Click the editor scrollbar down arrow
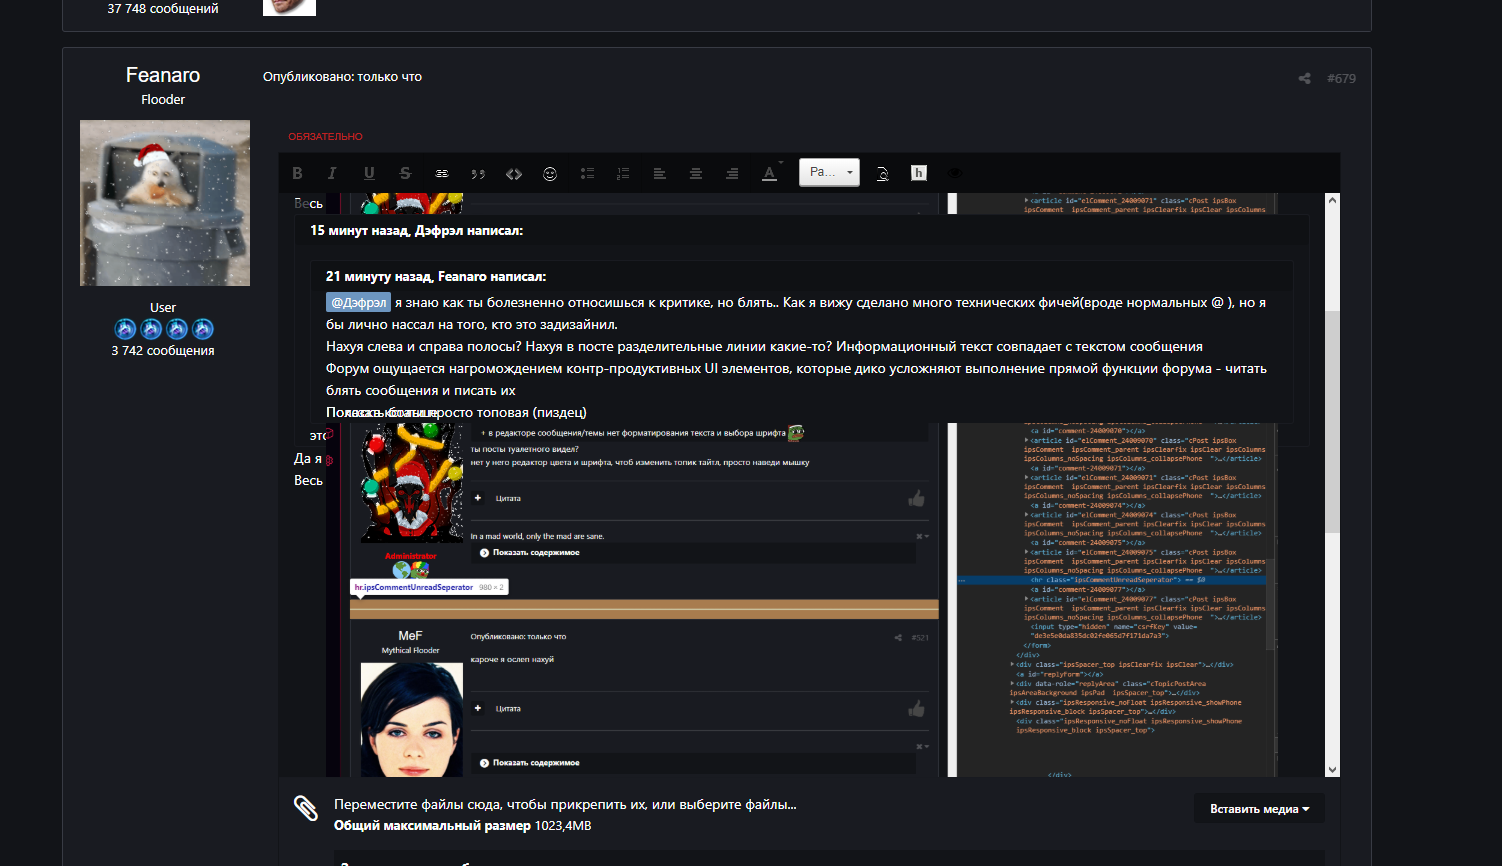1502x866 pixels. pos(1332,769)
